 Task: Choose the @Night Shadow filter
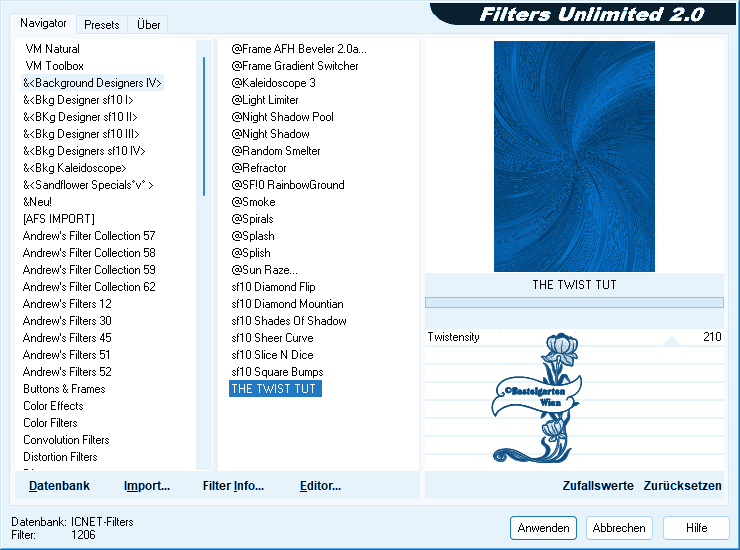tap(270, 134)
